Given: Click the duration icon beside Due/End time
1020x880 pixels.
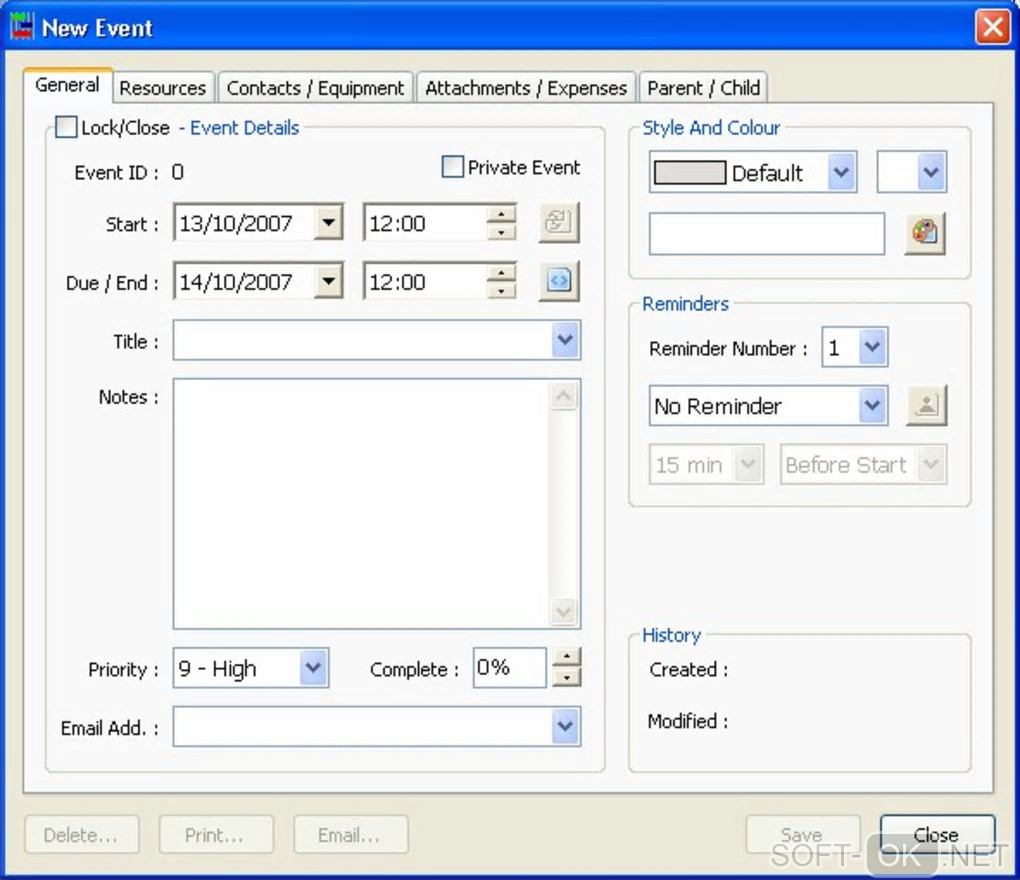Looking at the screenshot, I should (559, 281).
